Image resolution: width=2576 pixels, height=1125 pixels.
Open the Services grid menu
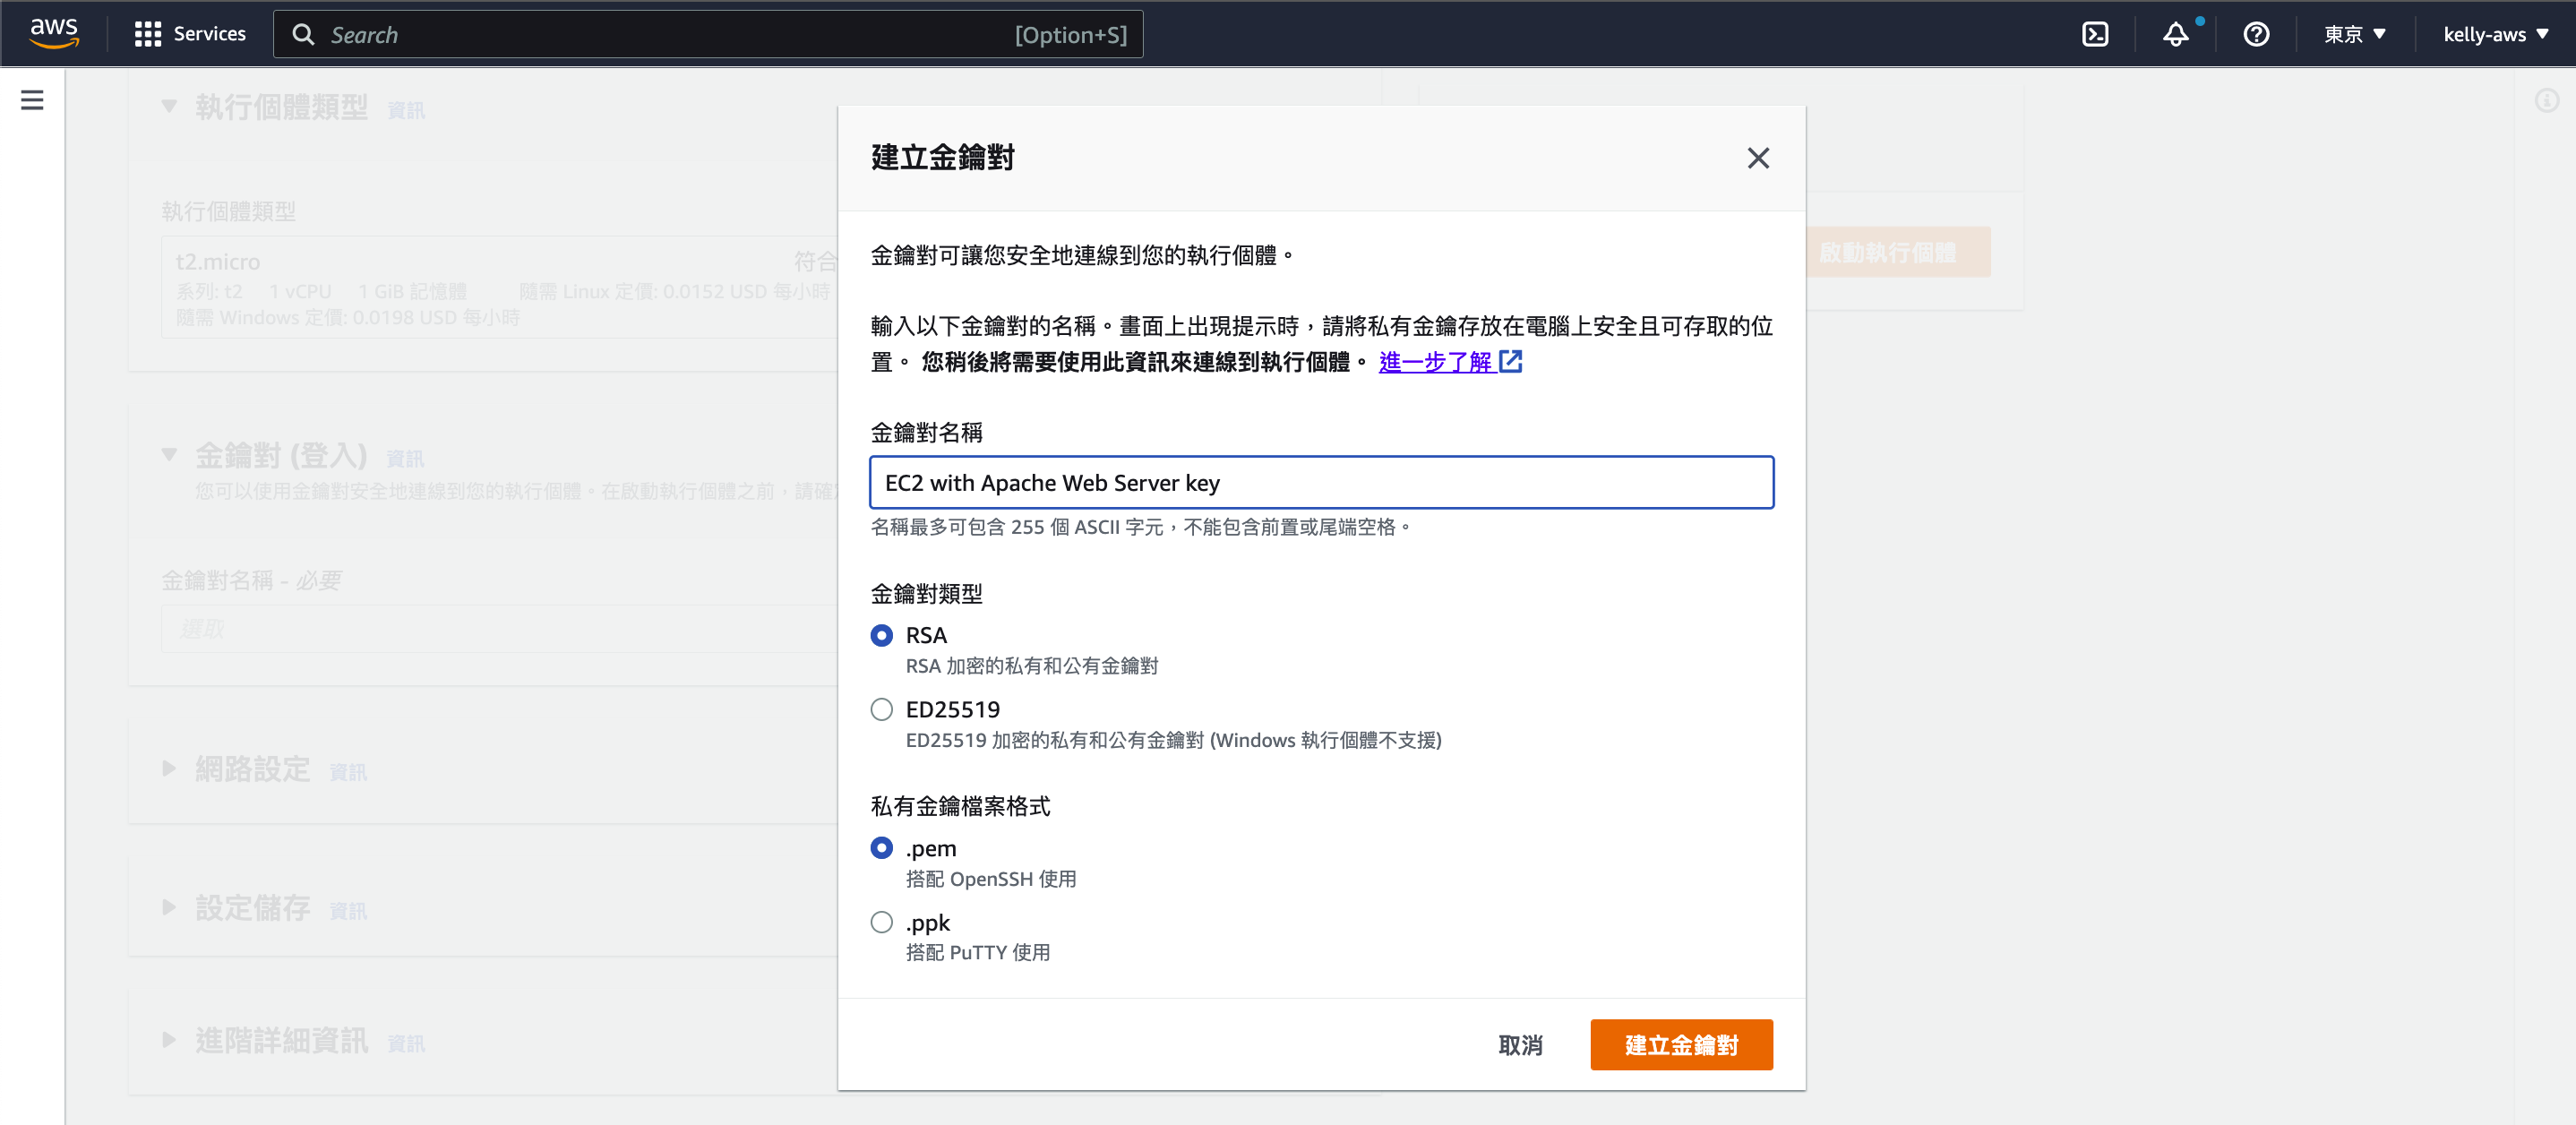[x=190, y=34]
